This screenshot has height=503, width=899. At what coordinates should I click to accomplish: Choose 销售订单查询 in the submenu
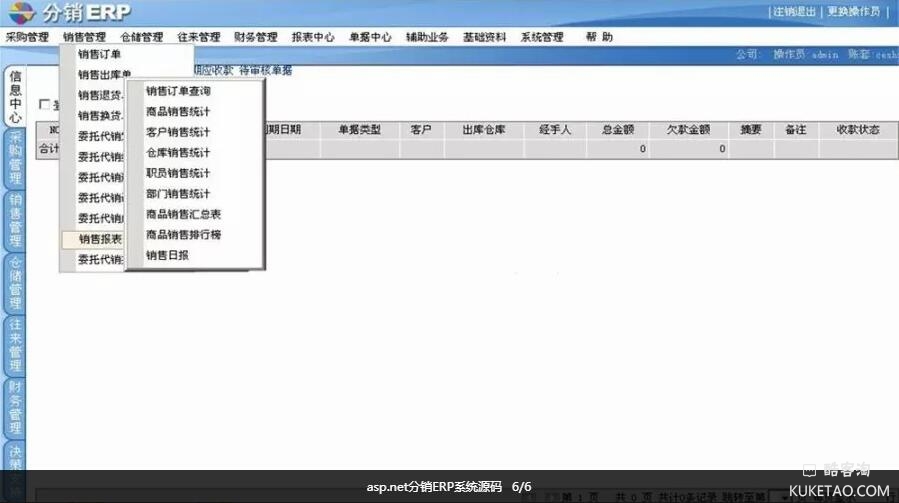coord(178,91)
